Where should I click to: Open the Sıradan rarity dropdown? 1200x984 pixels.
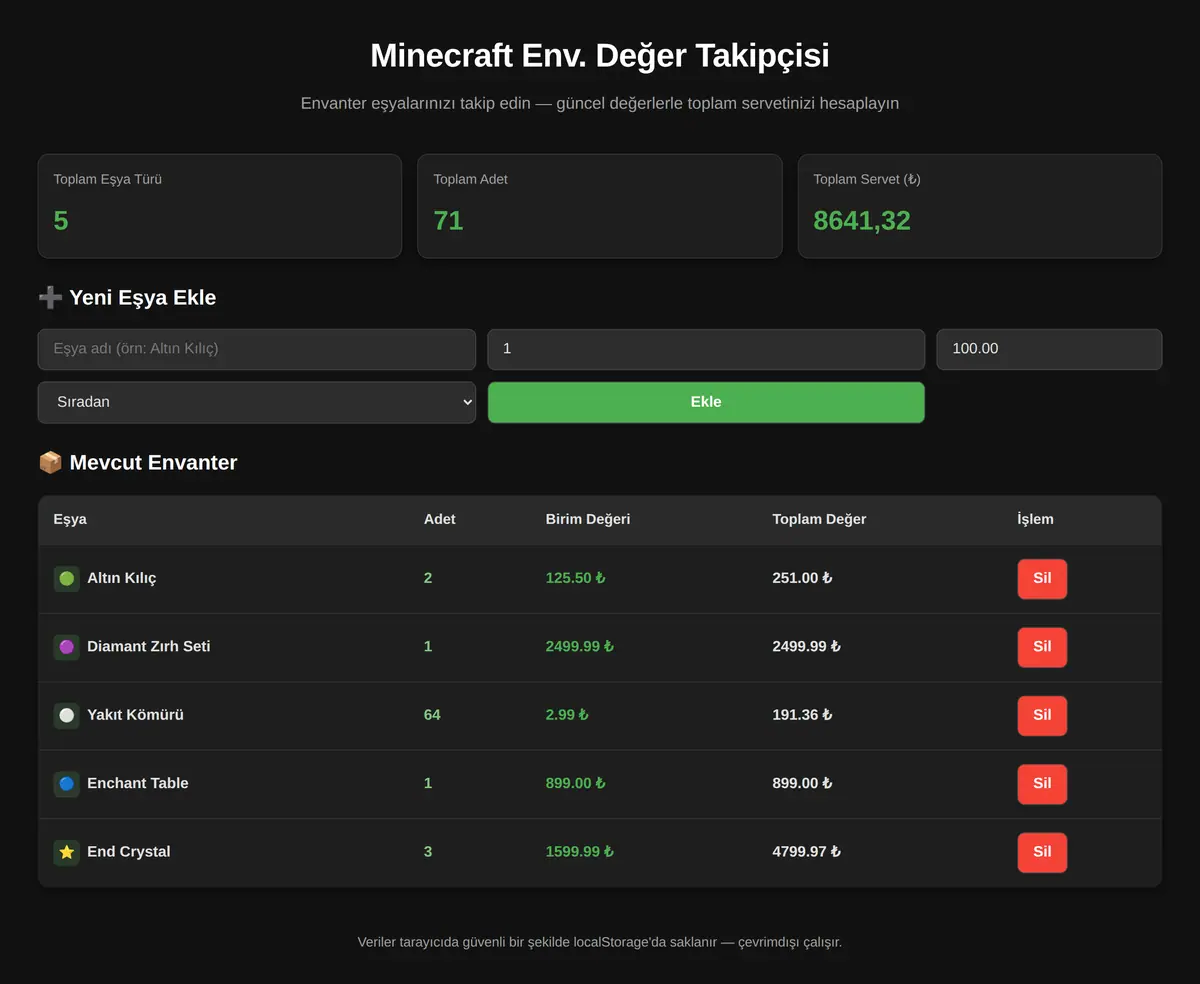(257, 402)
